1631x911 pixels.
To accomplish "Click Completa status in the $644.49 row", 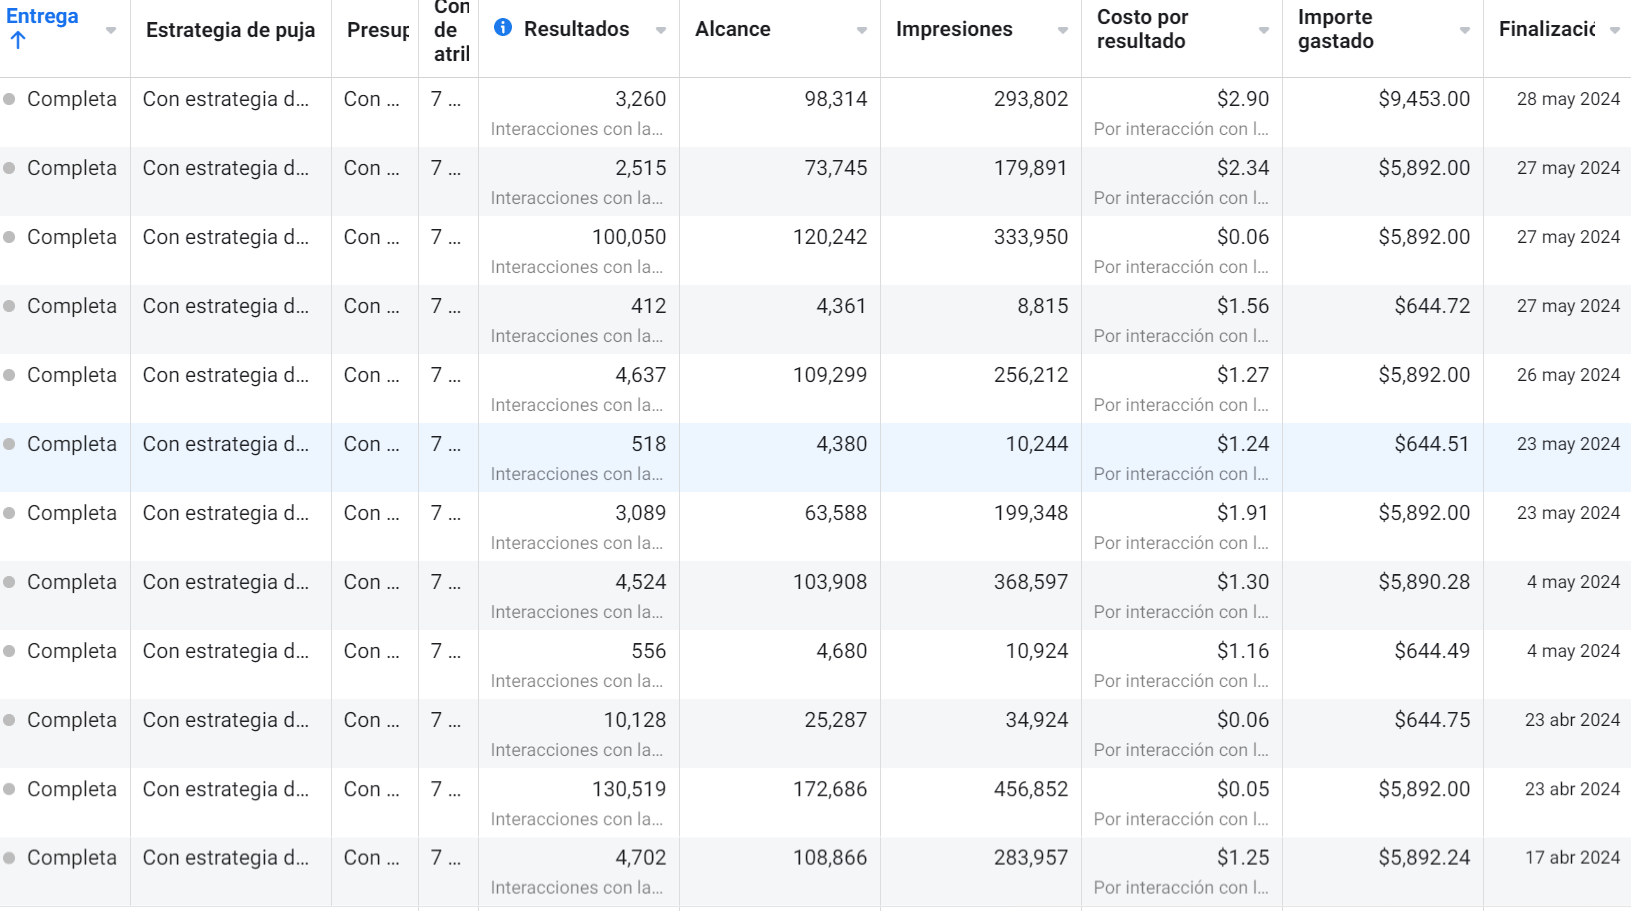I will [x=72, y=651].
